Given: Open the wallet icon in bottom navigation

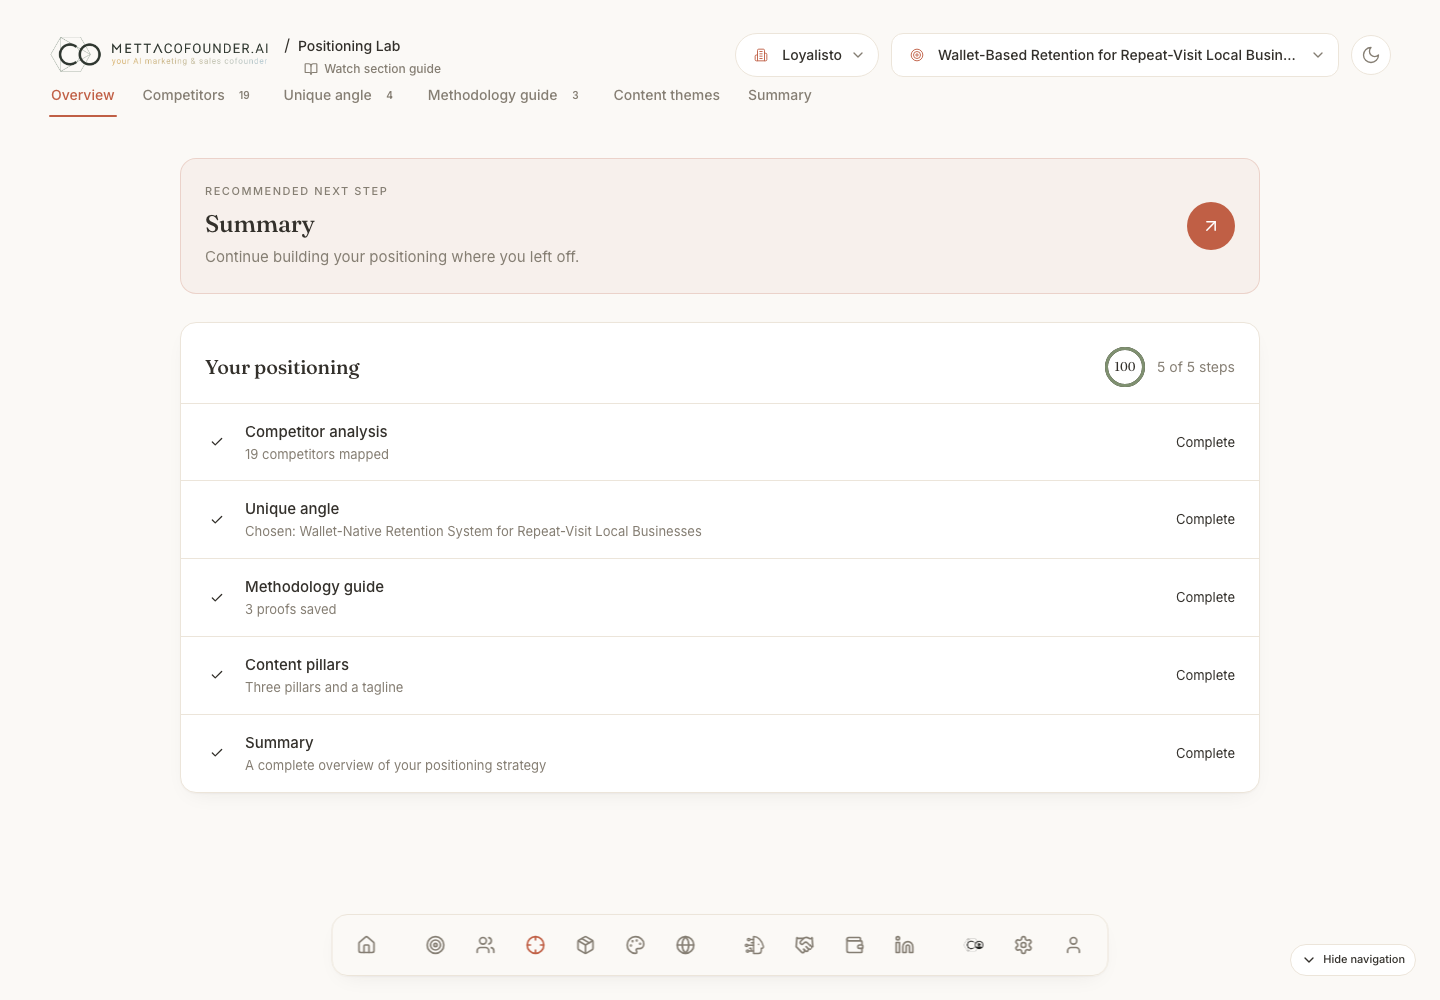Looking at the screenshot, I should [854, 945].
